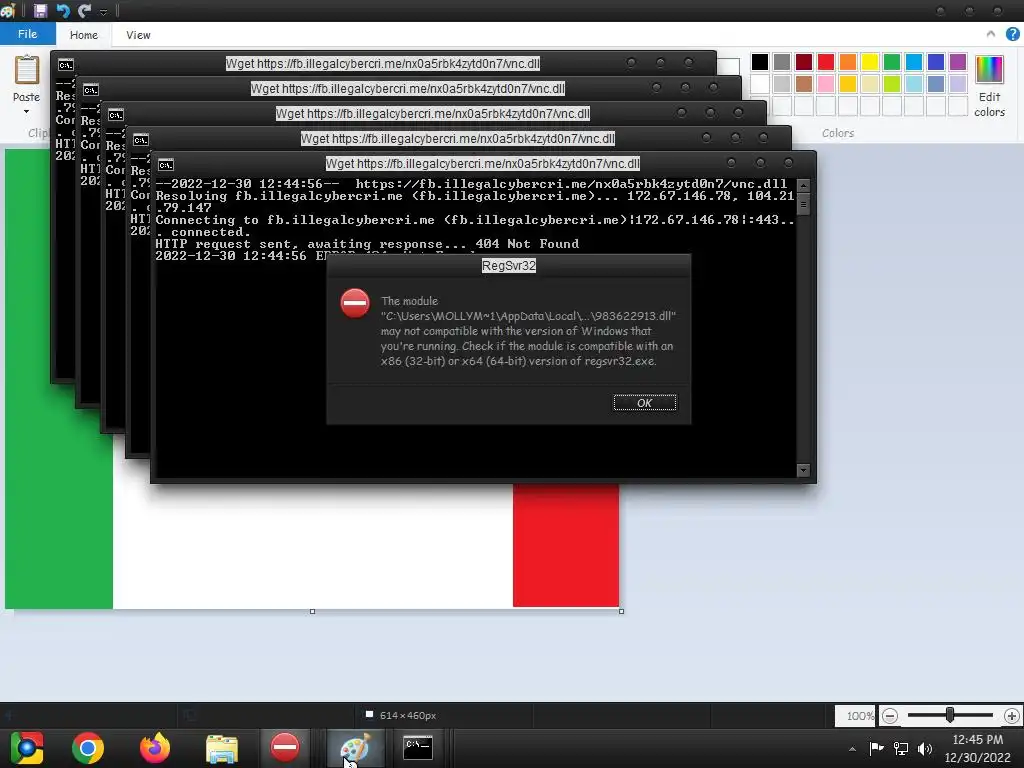Pick the turquoise blue color swatch
The height and width of the screenshot is (768, 1024).
click(914, 62)
